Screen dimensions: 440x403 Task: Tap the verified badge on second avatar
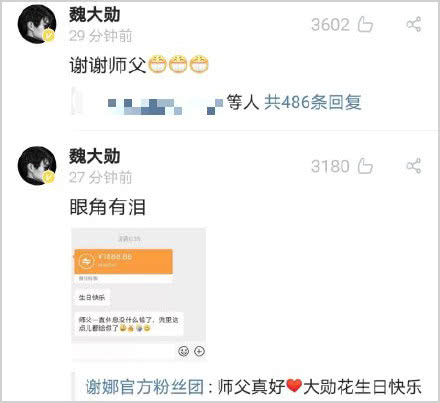tap(49, 177)
